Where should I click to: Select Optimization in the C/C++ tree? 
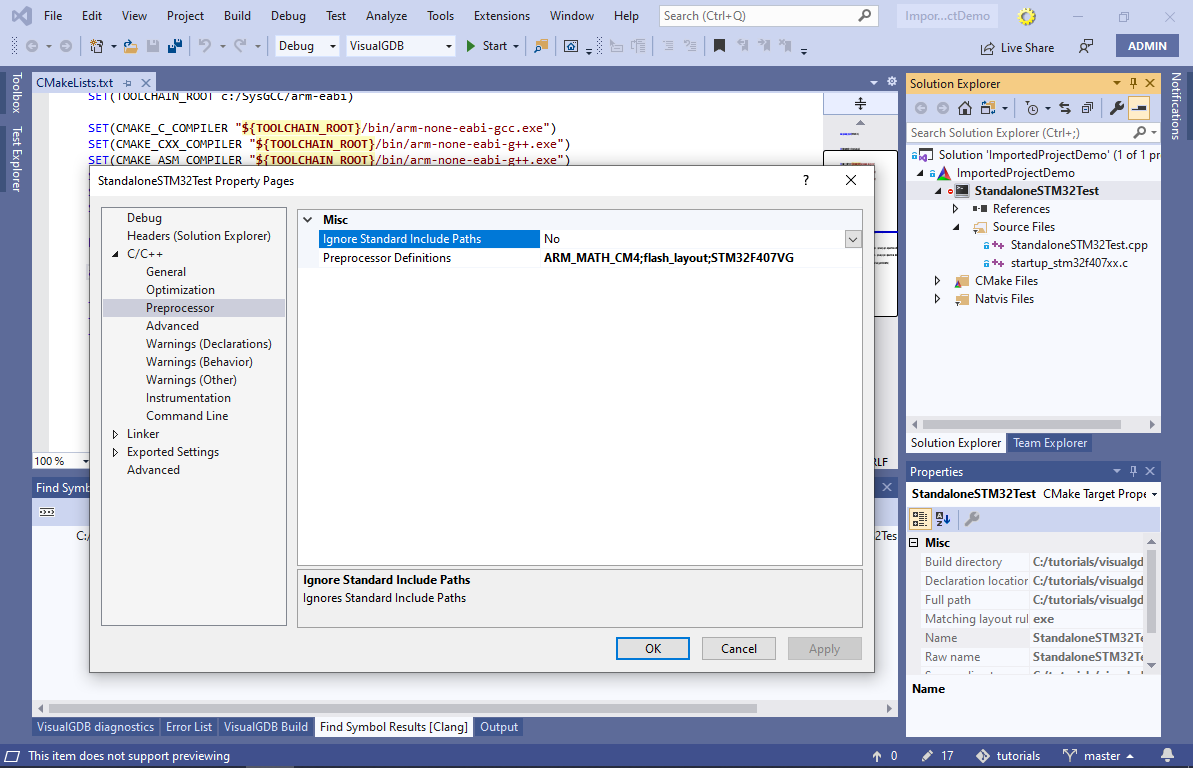click(x=180, y=290)
